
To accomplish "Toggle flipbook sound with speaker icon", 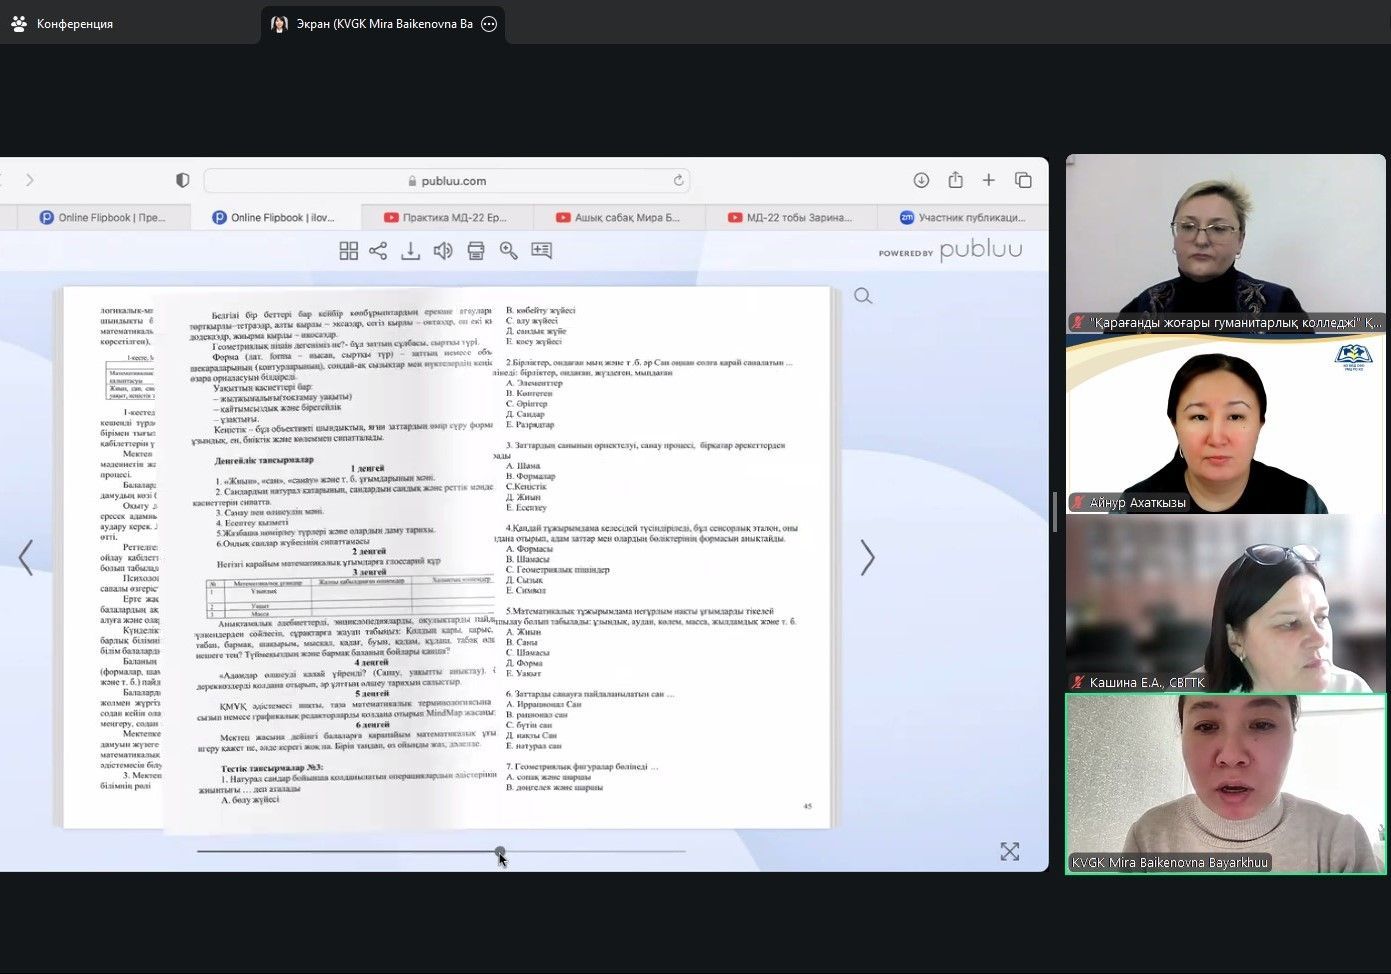I will tap(443, 251).
